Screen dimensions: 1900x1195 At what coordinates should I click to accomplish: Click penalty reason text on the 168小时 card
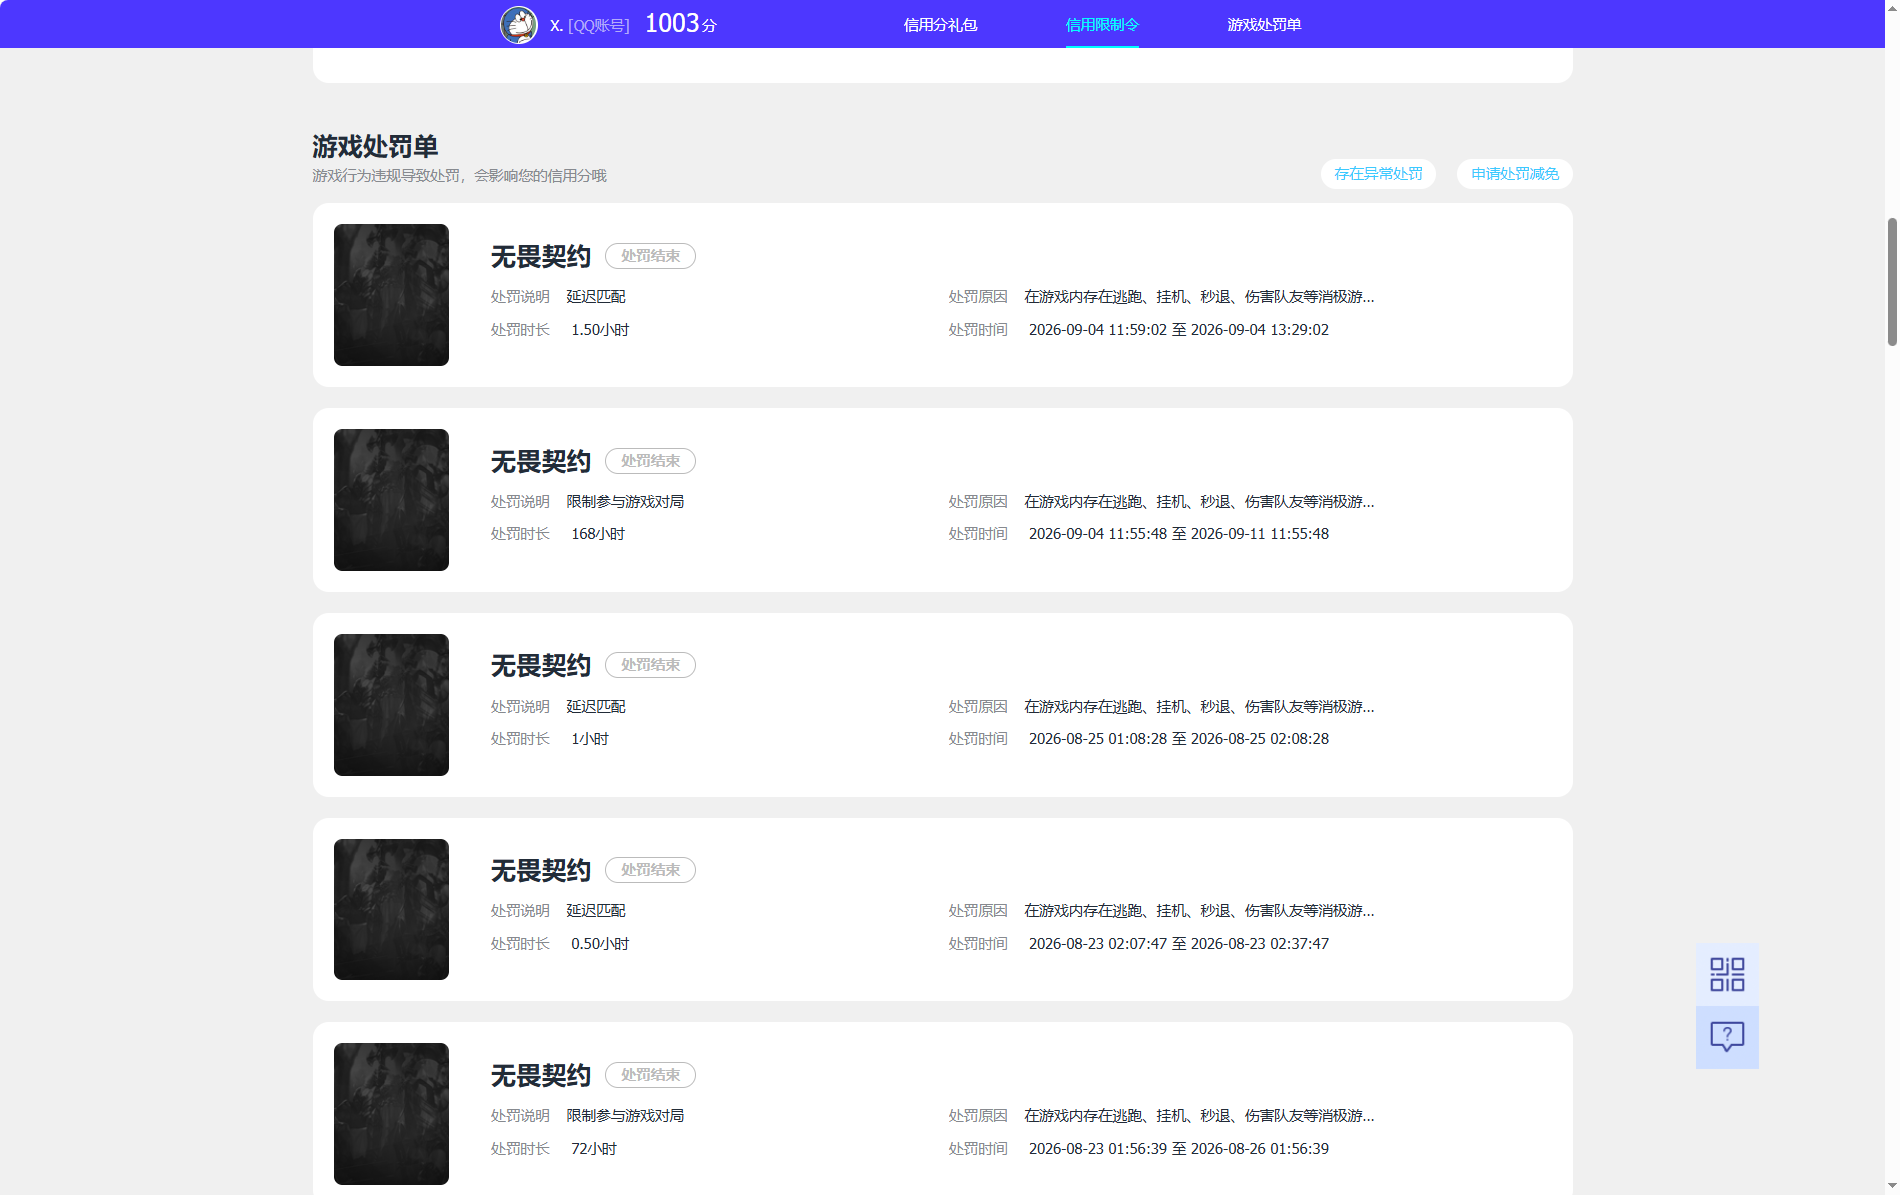[x=1199, y=502]
